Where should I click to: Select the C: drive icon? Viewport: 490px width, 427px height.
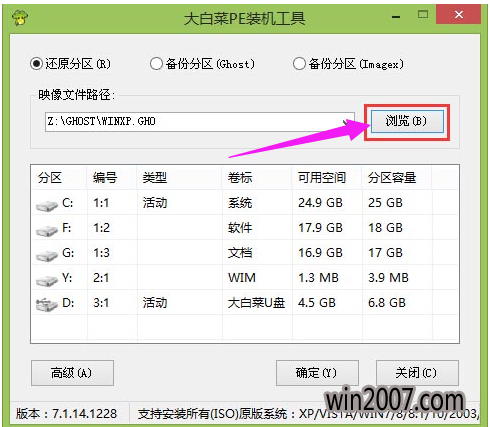point(47,205)
